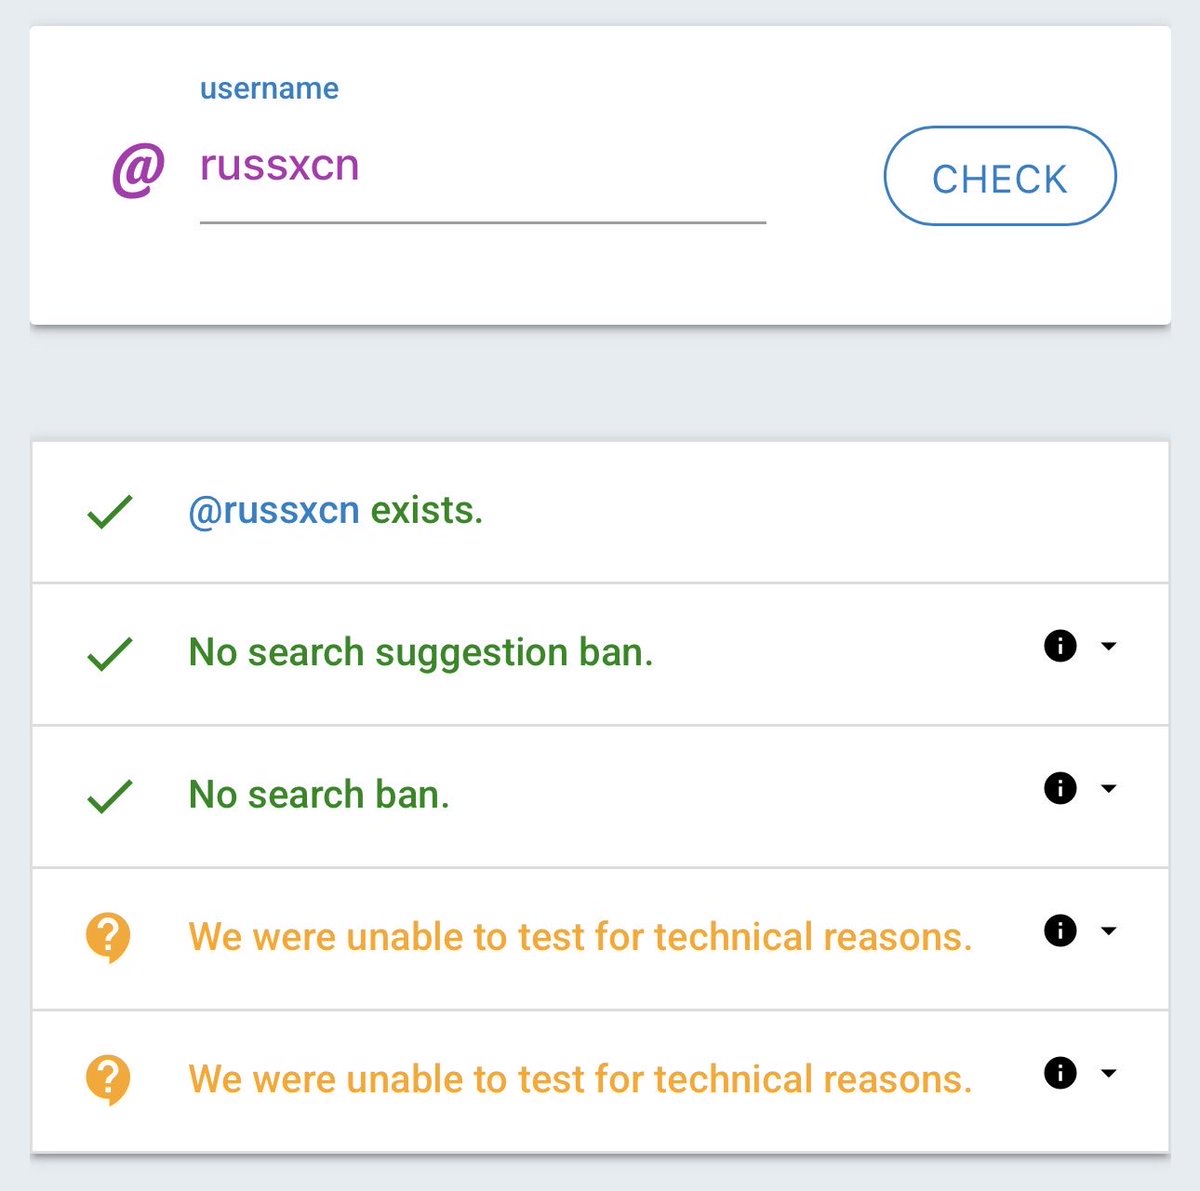Click the username label above the field

point(269,88)
